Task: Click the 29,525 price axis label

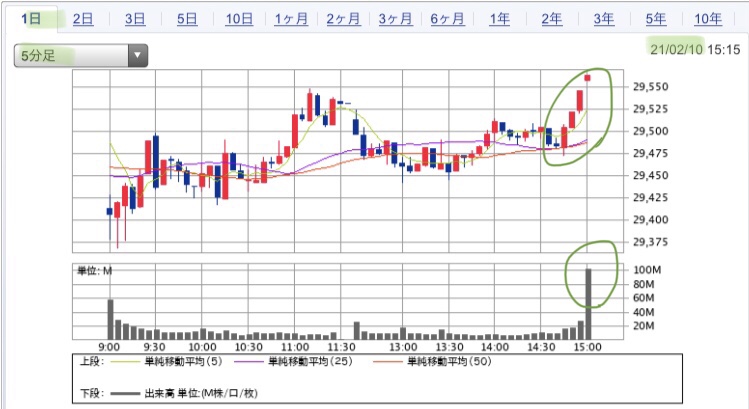Action: click(651, 109)
